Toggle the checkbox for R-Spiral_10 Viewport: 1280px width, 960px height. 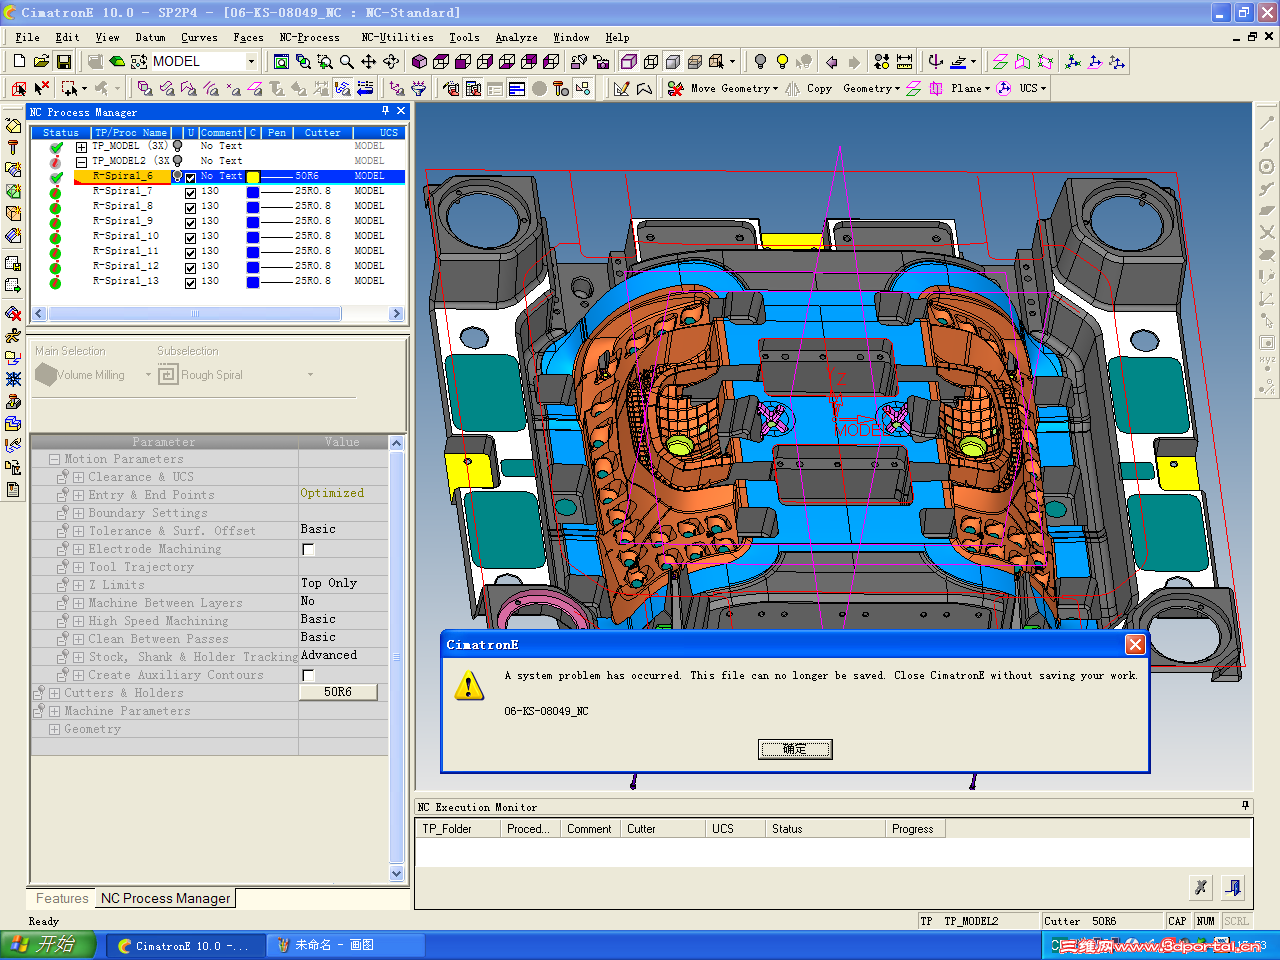point(190,237)
